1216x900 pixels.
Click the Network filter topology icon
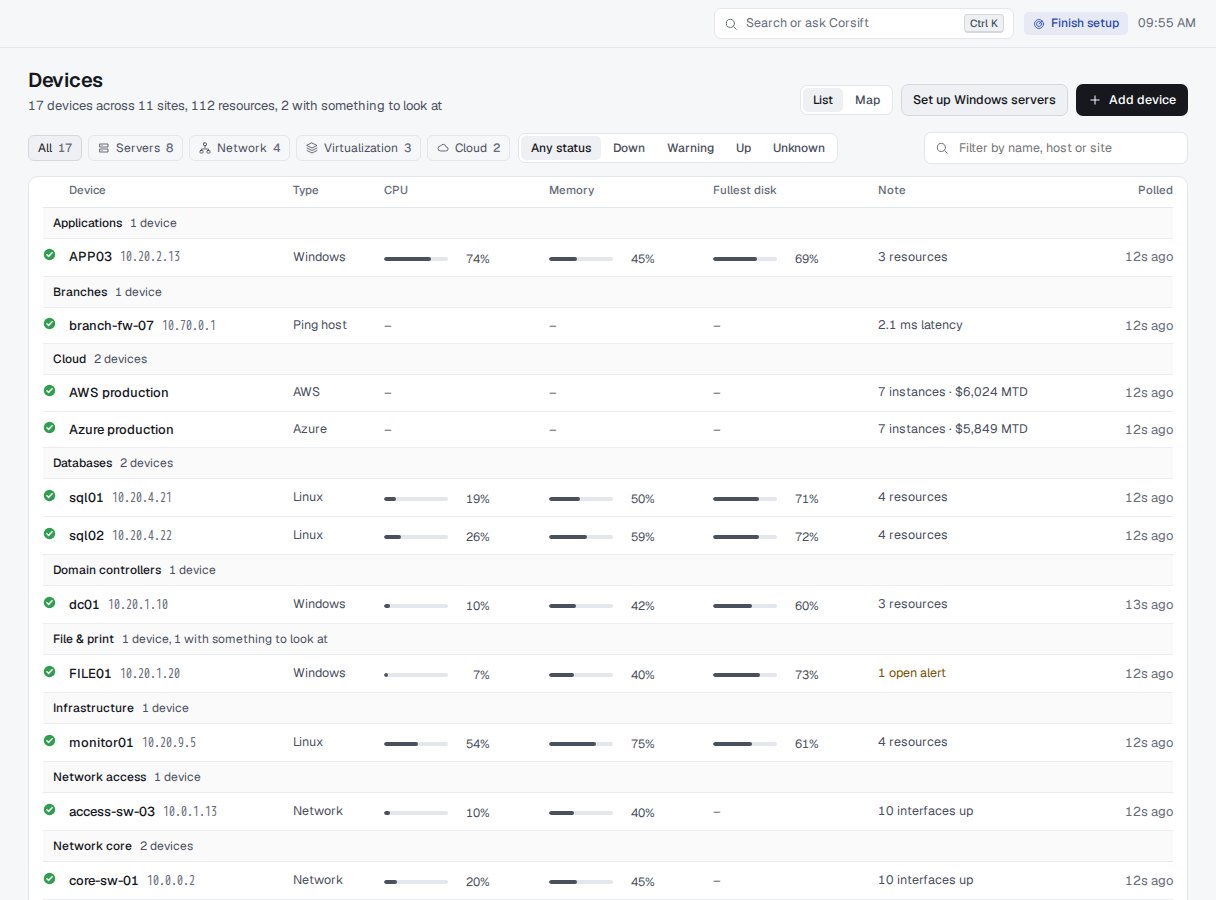205,148
